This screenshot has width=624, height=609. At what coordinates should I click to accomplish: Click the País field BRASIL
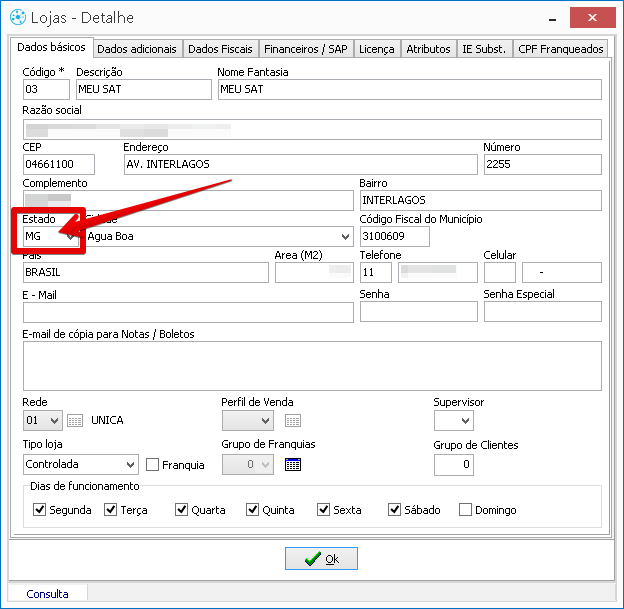146,272
